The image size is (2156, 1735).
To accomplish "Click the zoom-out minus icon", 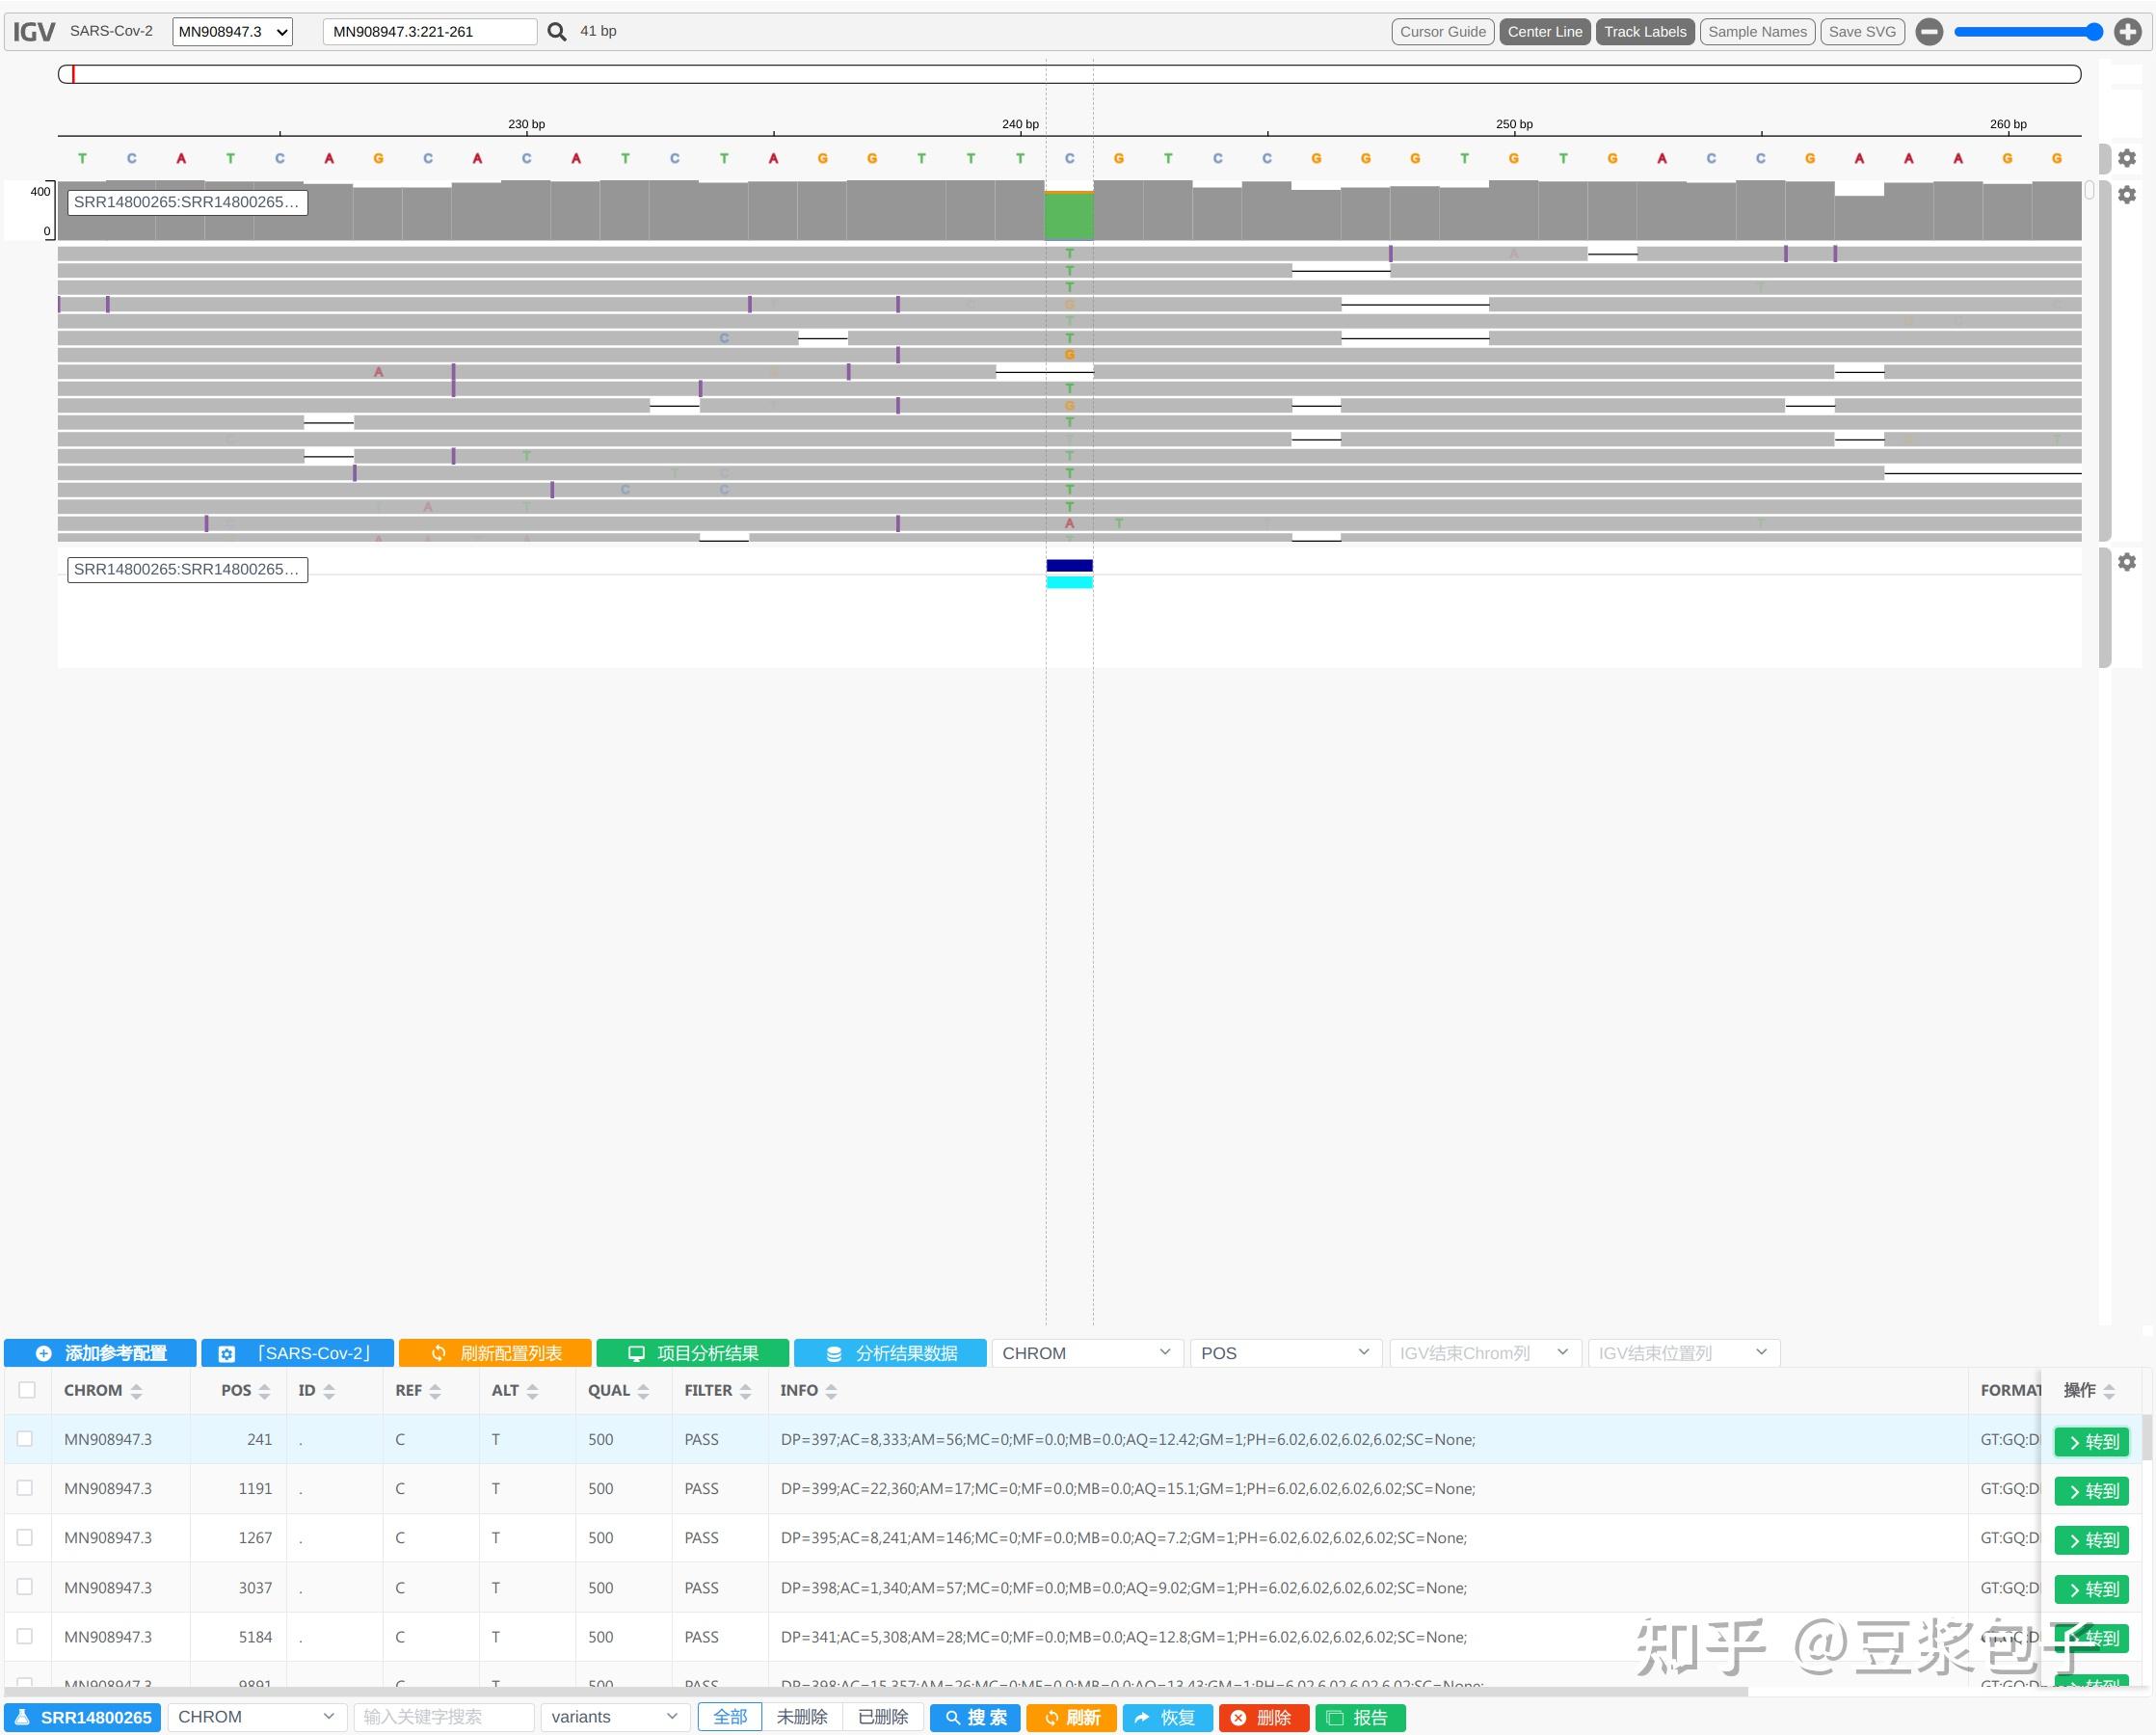I will point(1929,31).
